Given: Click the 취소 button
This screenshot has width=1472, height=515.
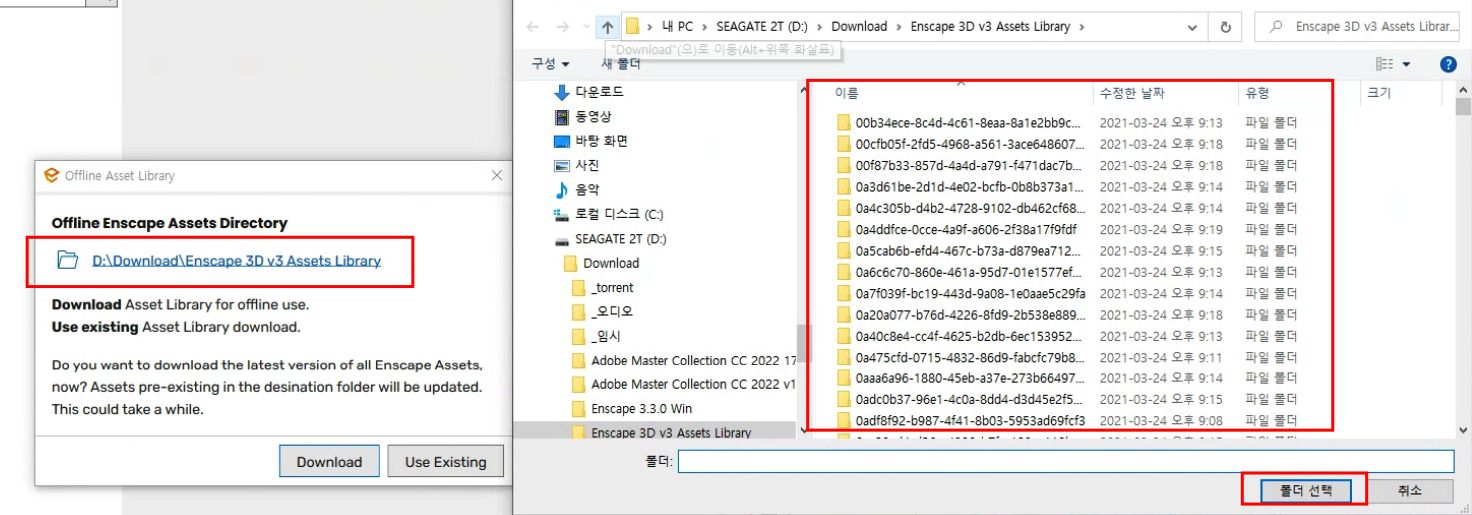Looking at the screenshot, I should click(x=1409, y=491).
